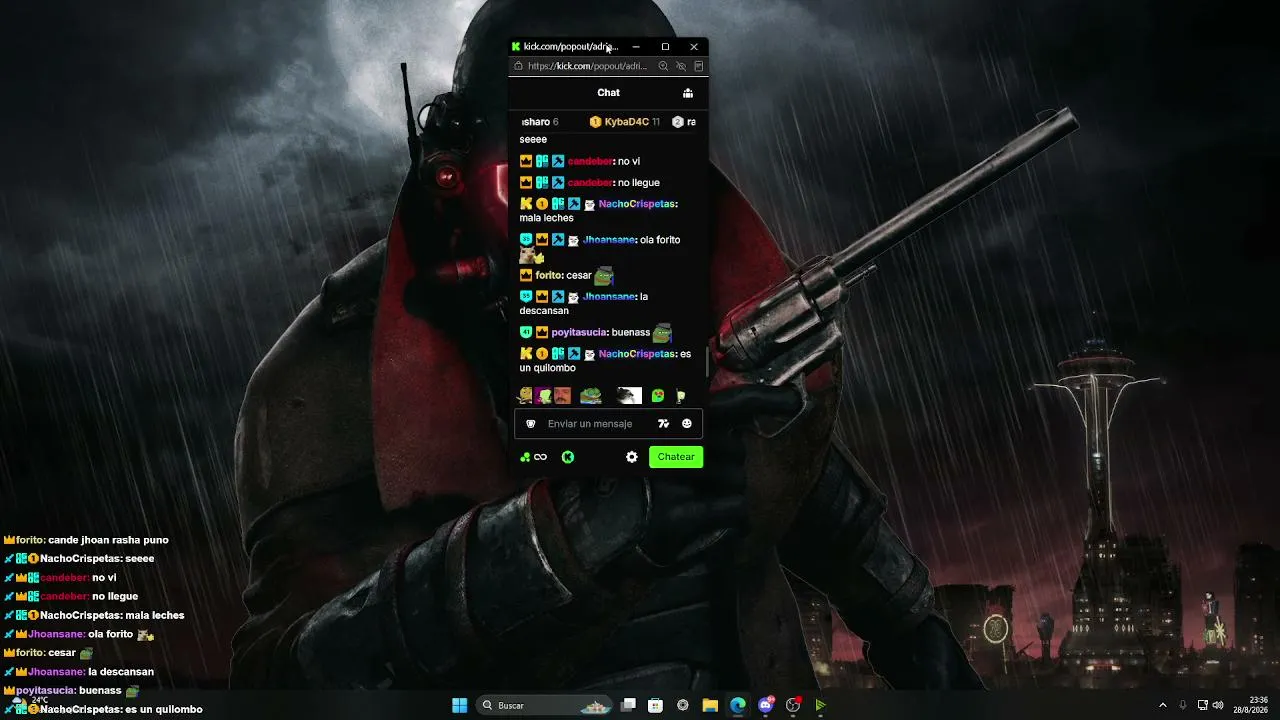Pick the mustache man quick emote

[562, 396]
